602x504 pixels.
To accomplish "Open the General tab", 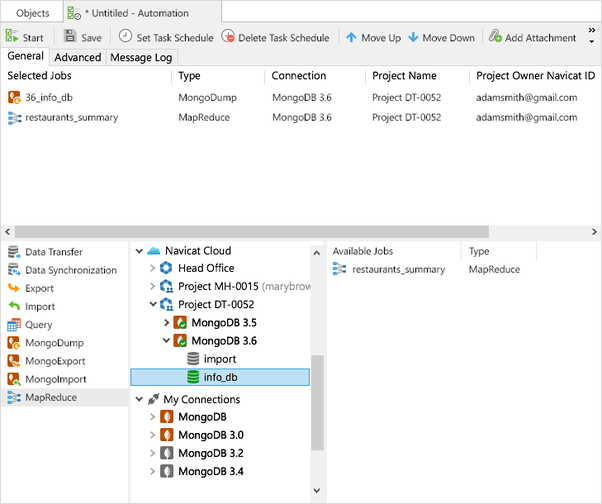I will tap(25, 56).
